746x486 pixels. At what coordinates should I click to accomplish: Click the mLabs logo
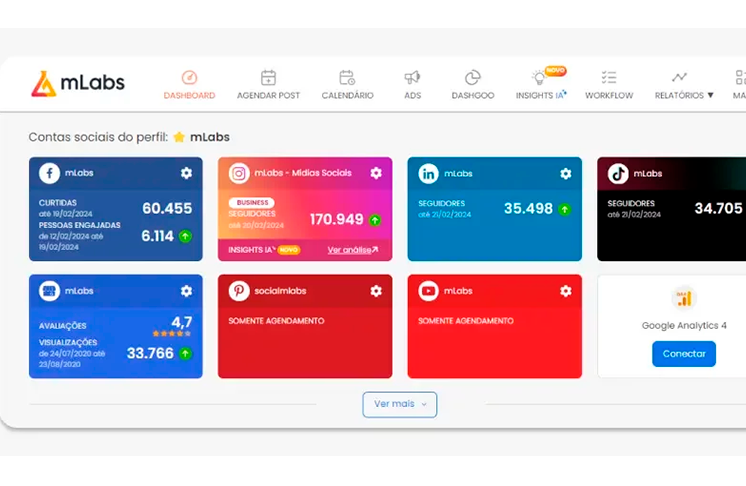78,84
